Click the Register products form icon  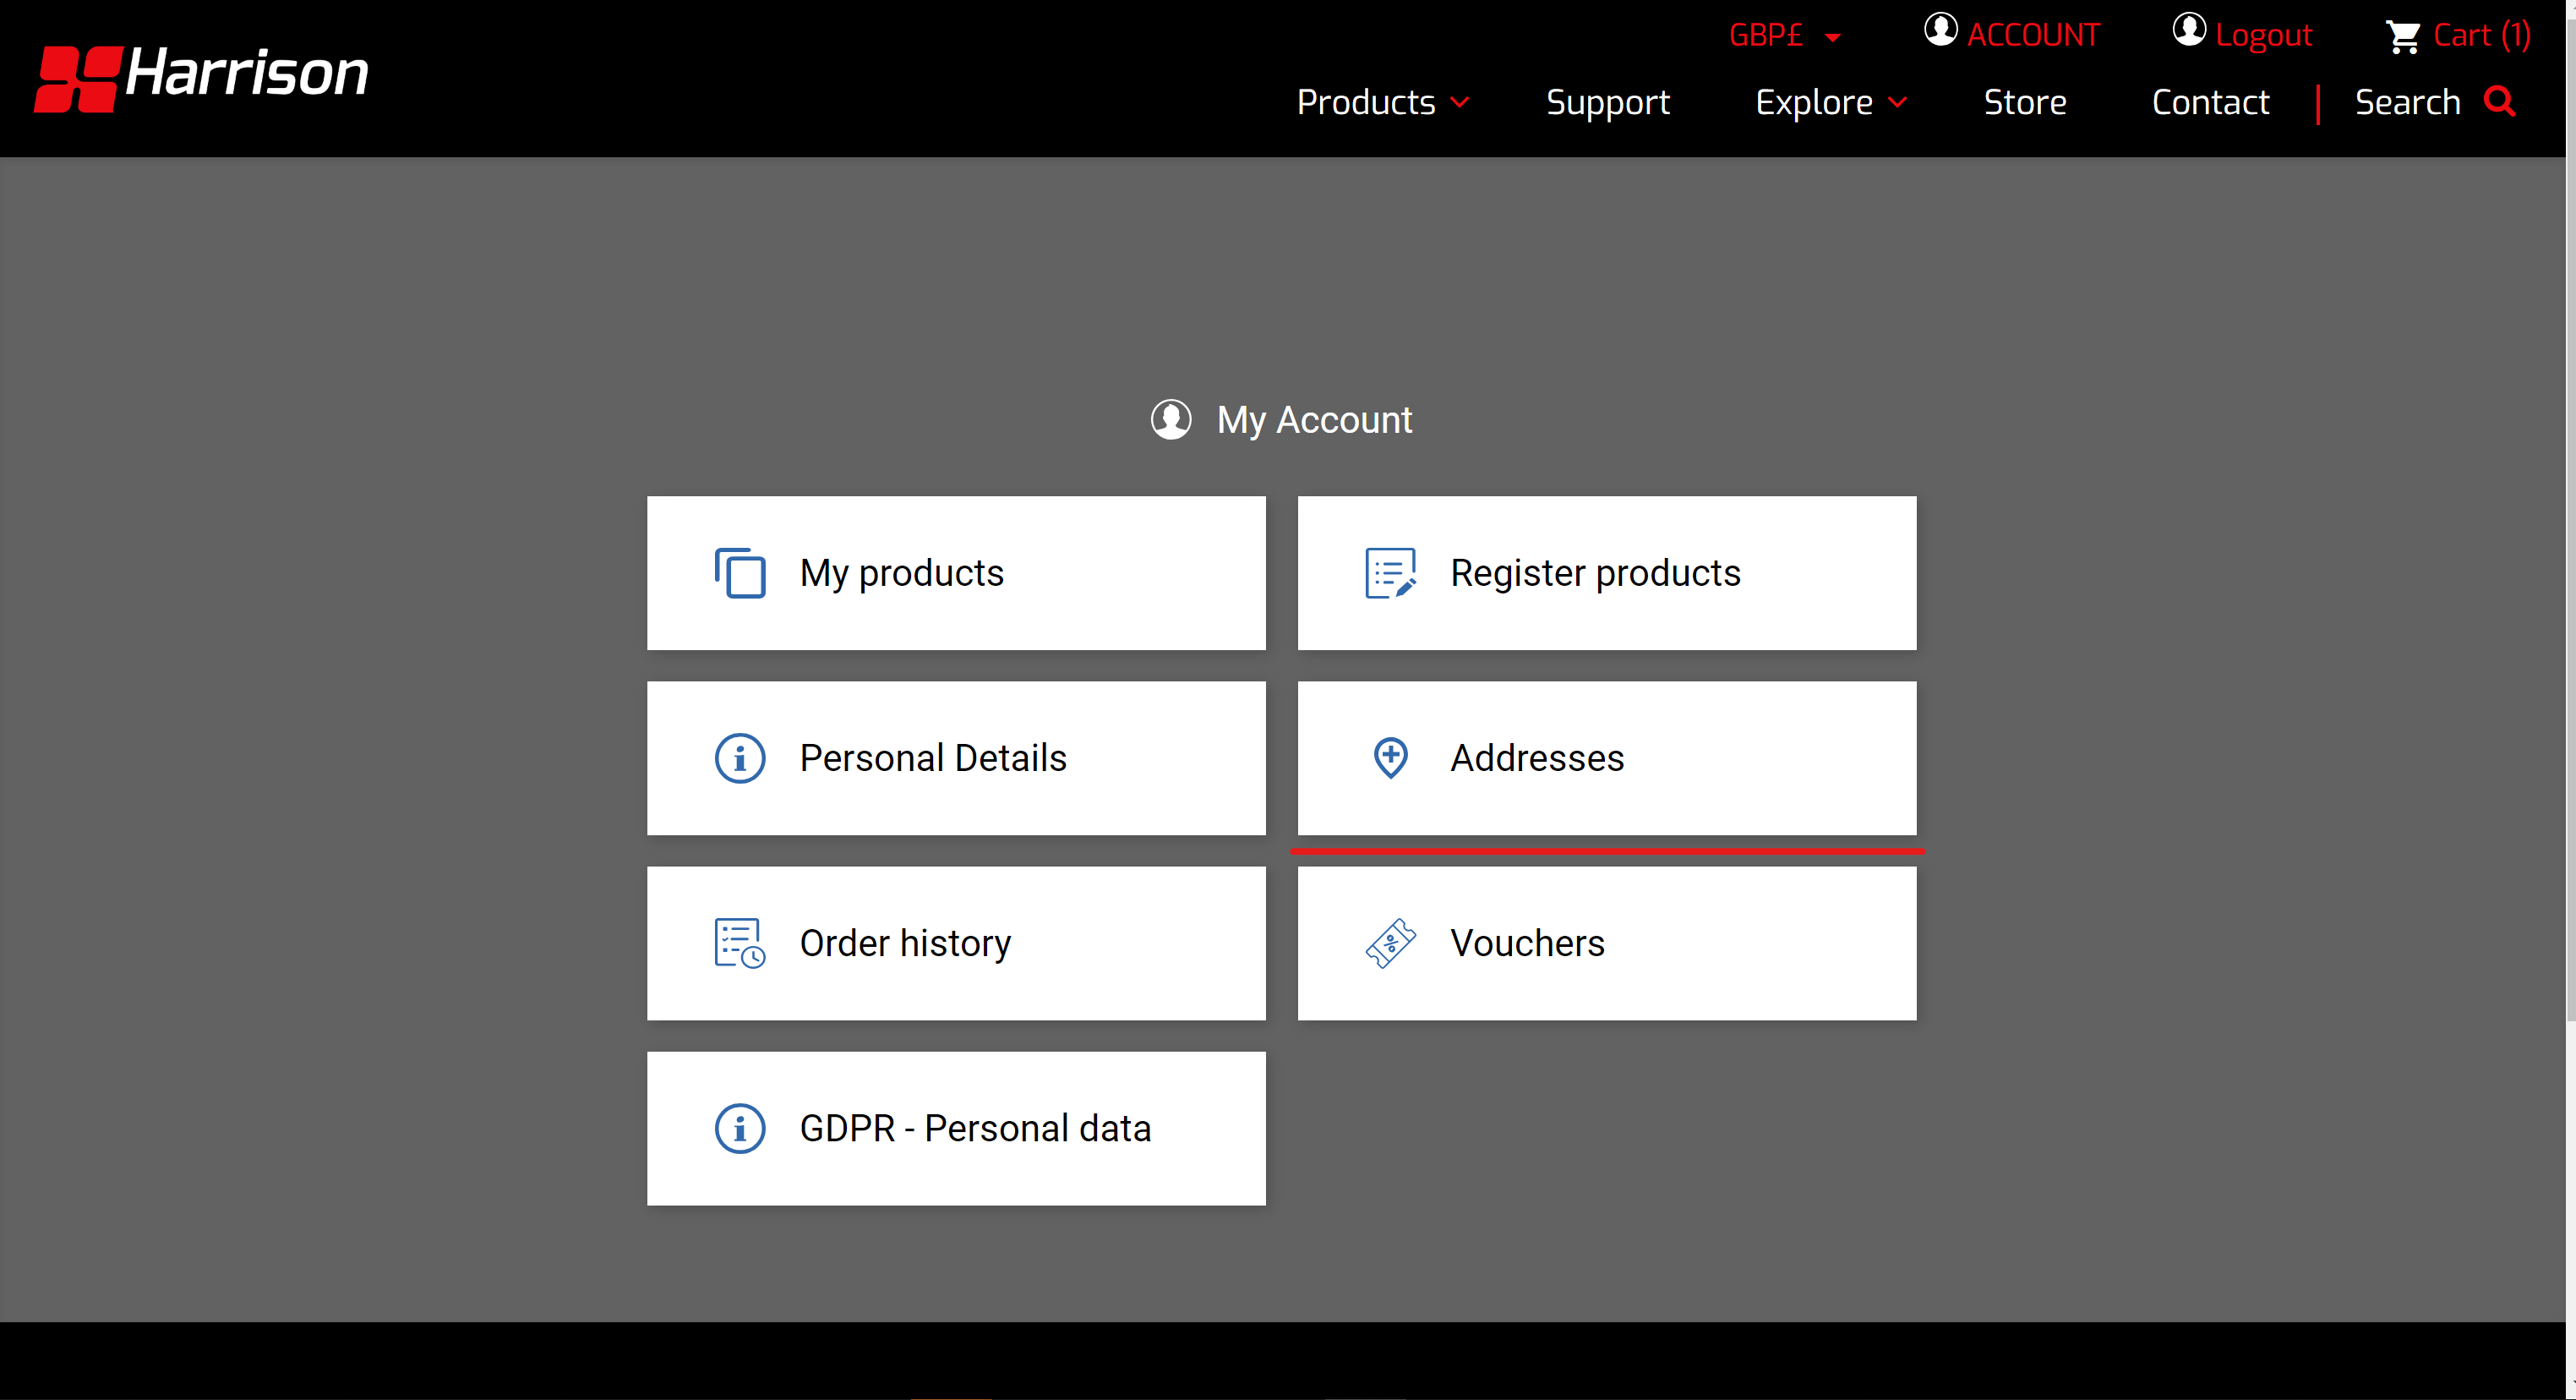[1390, 573]
